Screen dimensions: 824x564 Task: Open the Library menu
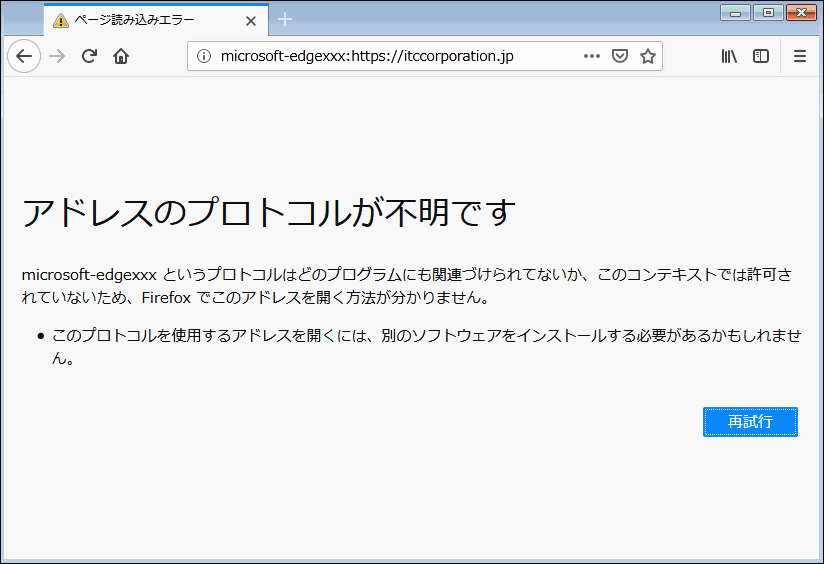(729, 56)
